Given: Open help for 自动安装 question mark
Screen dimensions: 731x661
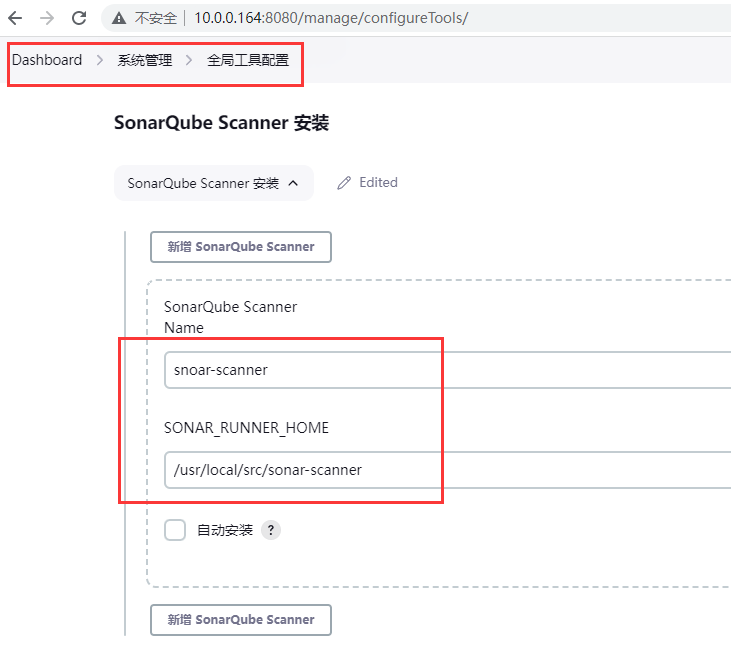Looking at the screenshot, I should (270, 530).
